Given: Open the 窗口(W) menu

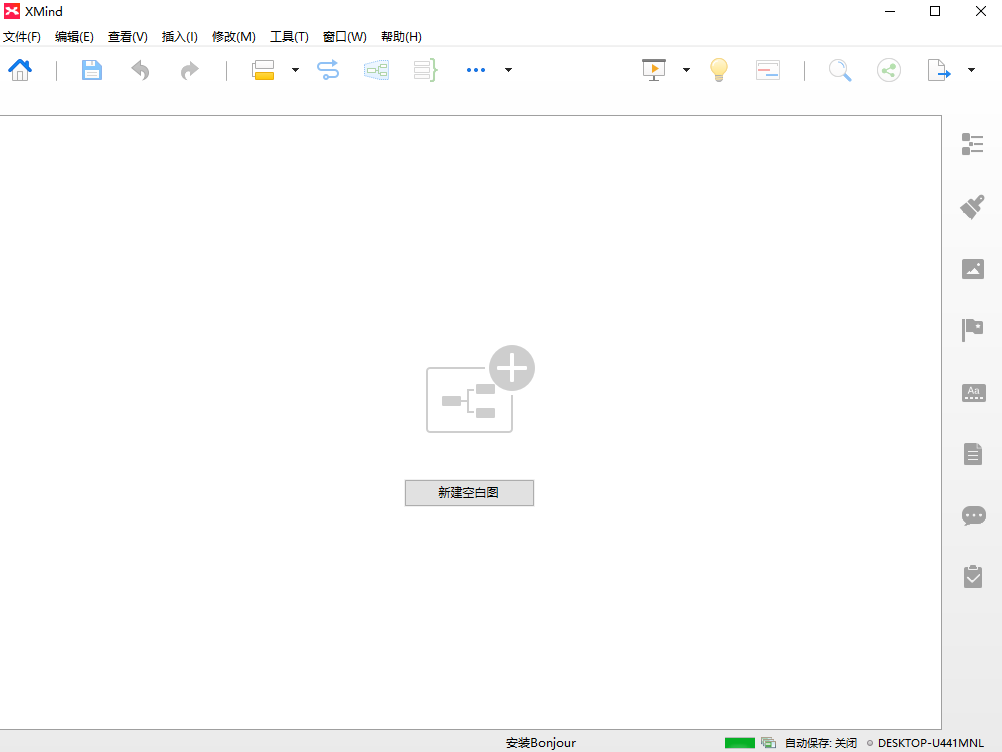Looking at the screenshot, I should pos(344,36).
